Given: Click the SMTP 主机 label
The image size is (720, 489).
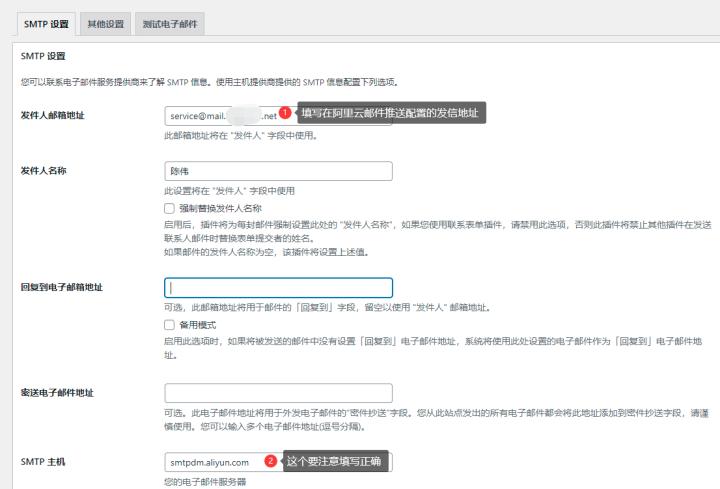Looking at the screenshot, I should click(43, 461).
